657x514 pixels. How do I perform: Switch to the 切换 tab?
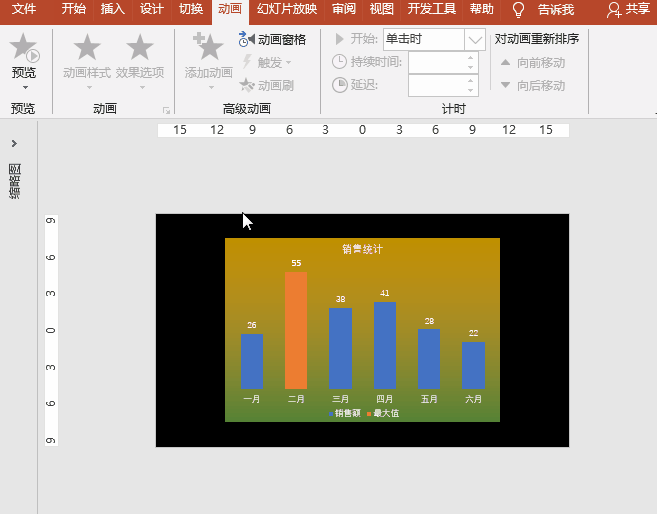click(191, 9)
